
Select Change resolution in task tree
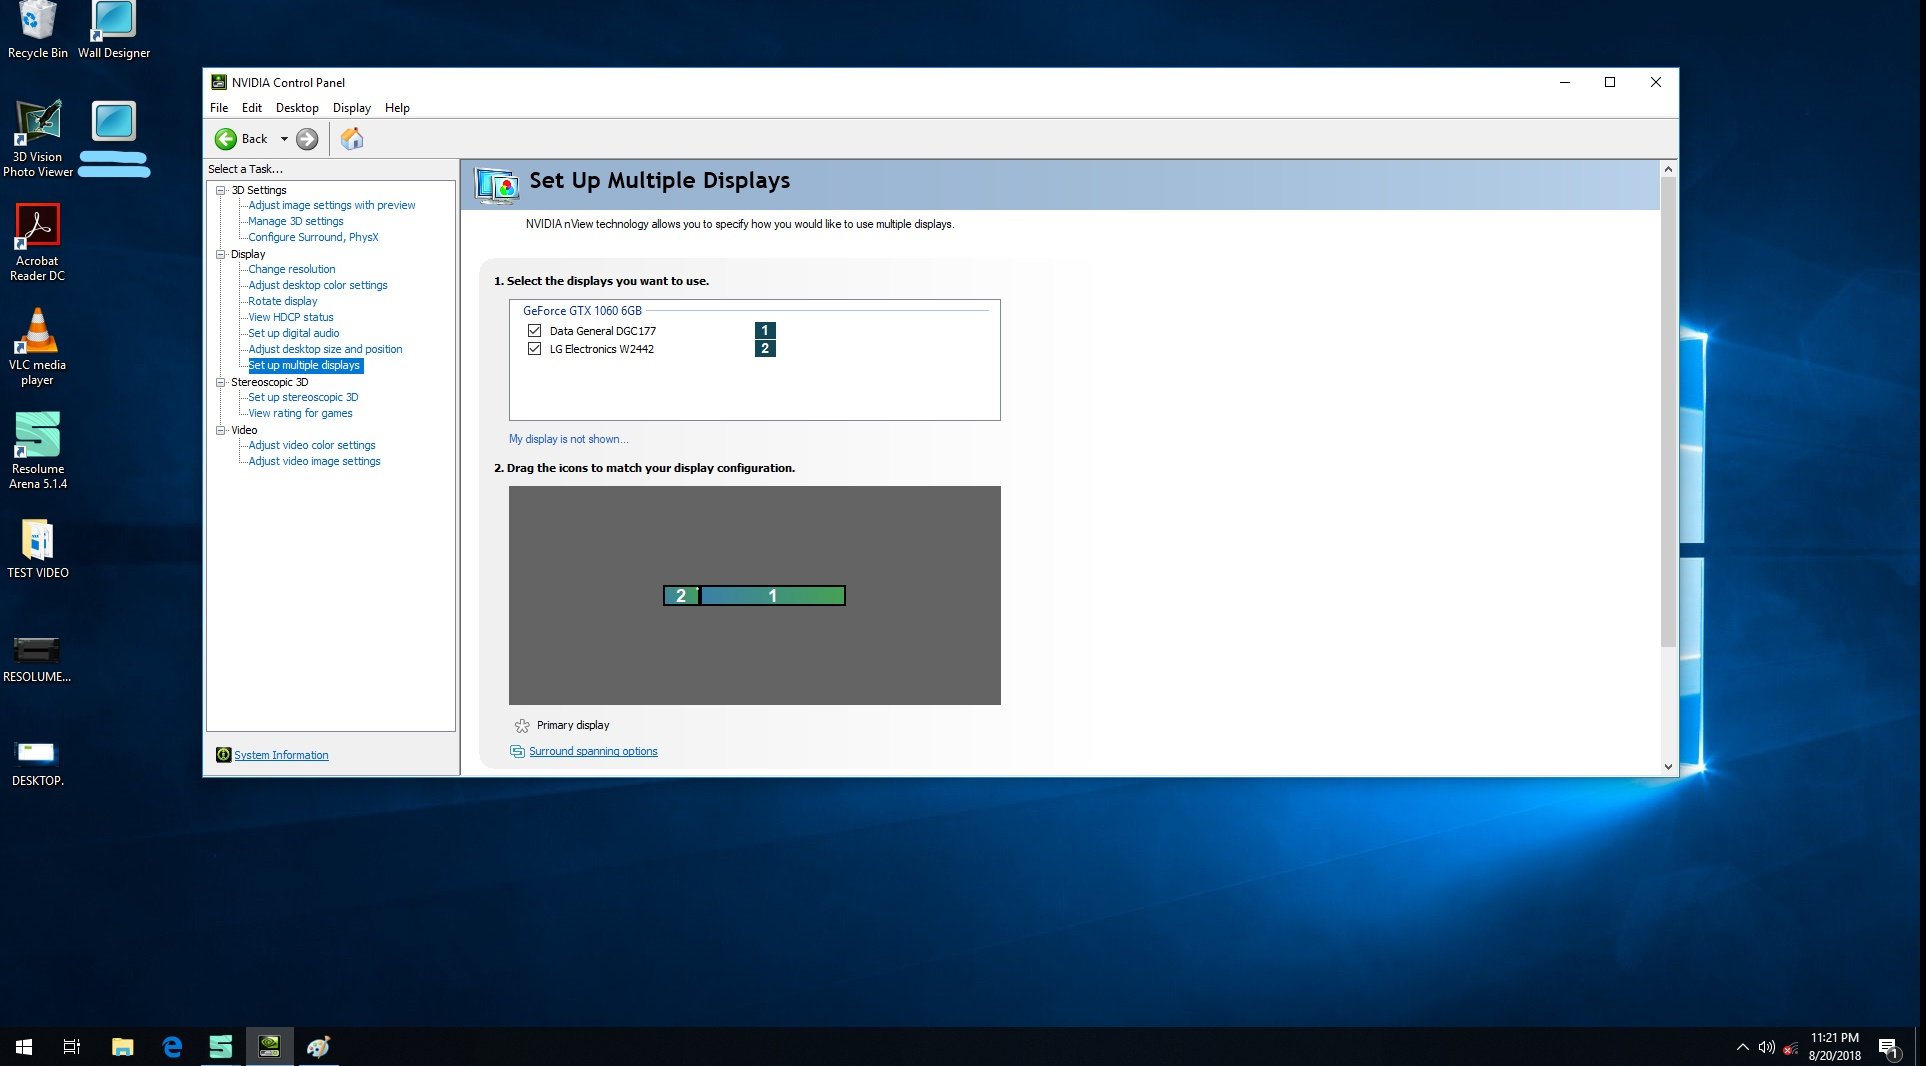coord(291,269)
